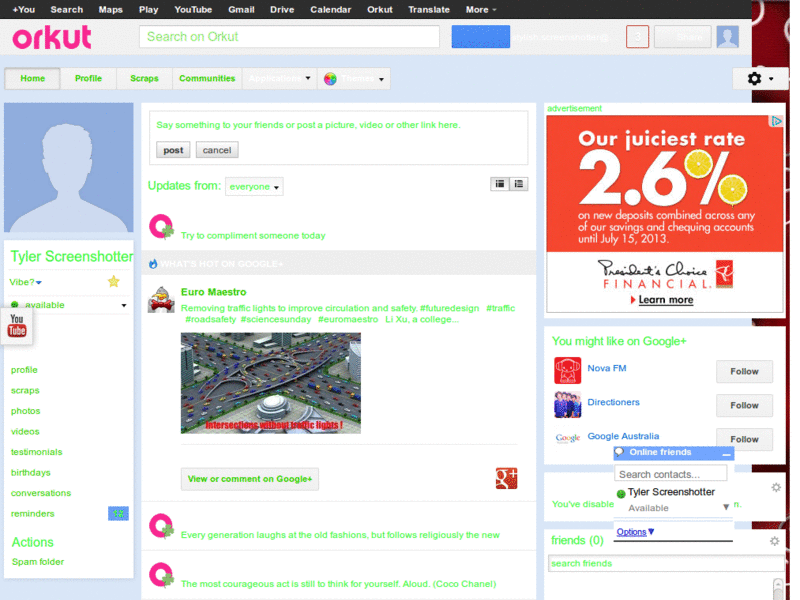Click Orkut icon beside Coco Chanel quote
Viewport: 800px width, 600px height.
[161, 575]
